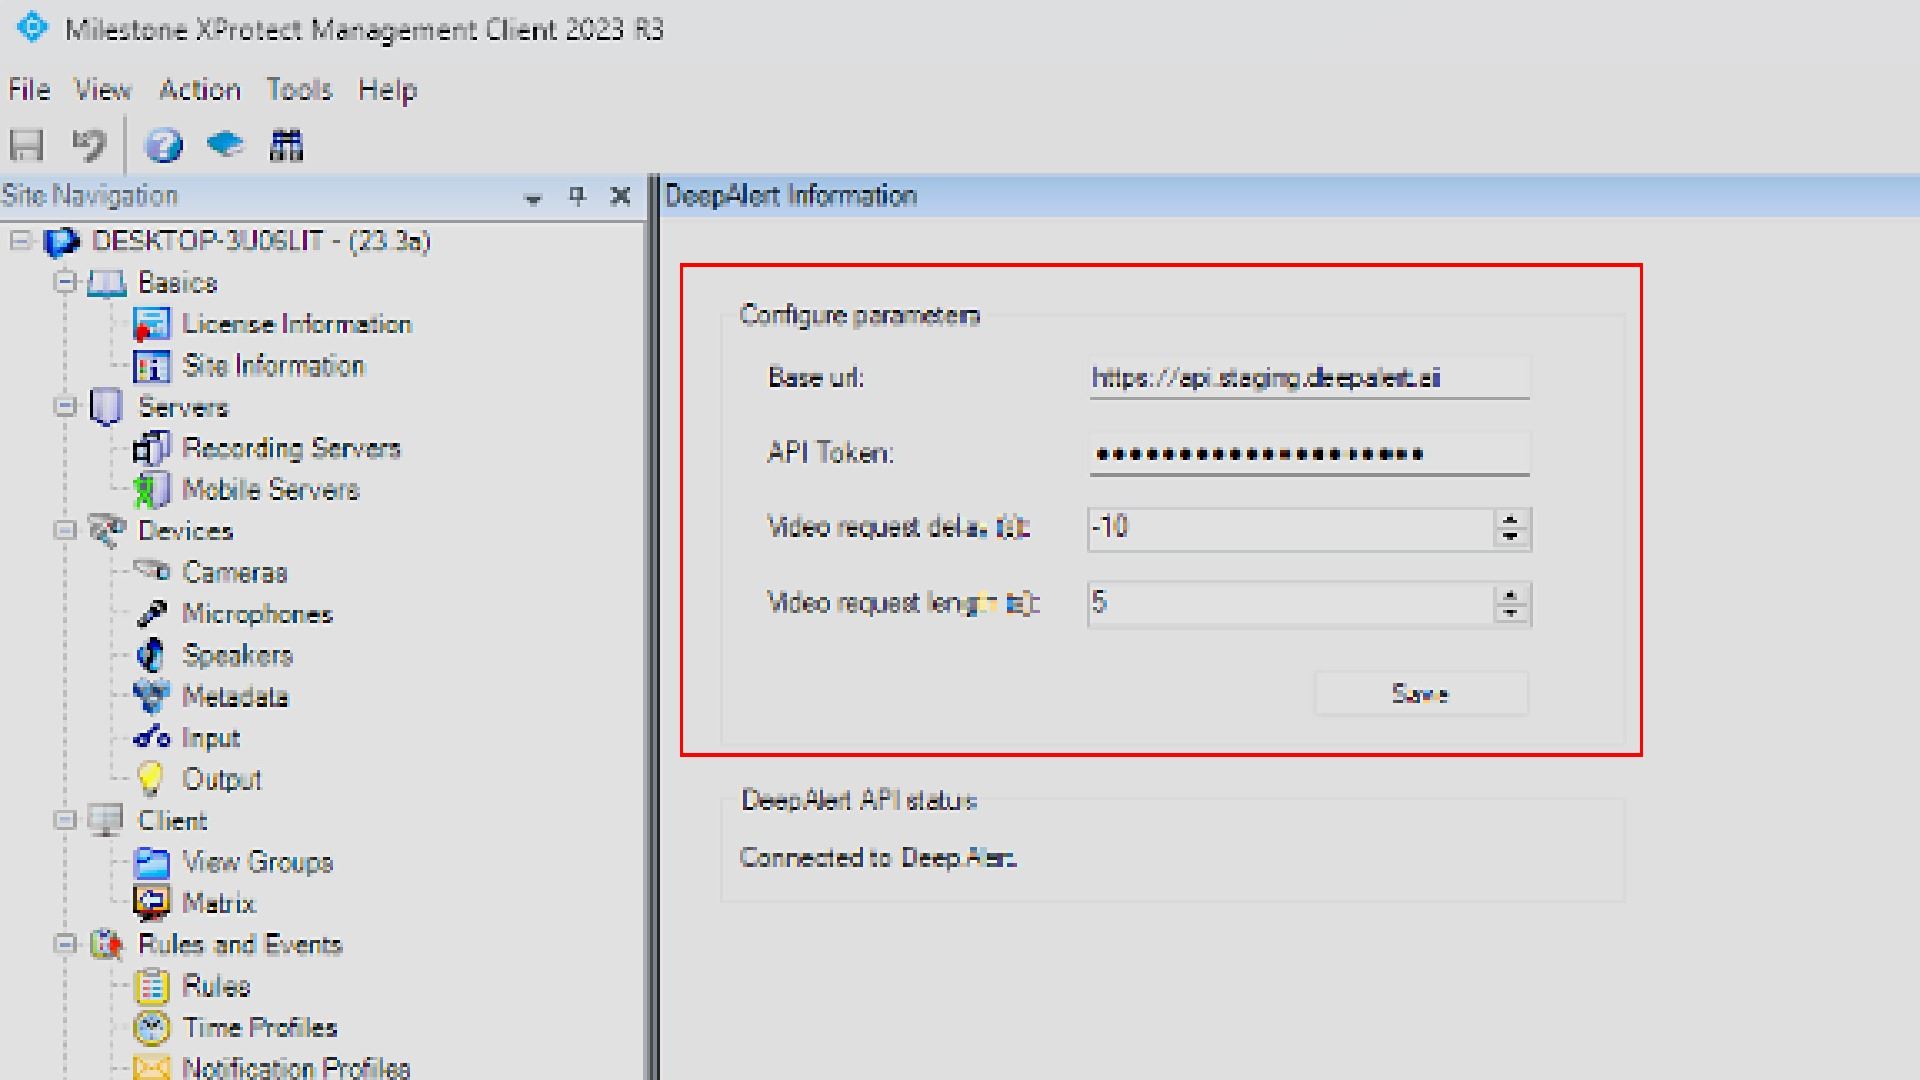This screenshot has height=1080, width=1920.
Task: Collapse the Devices tree node
Action: (65, 530)
